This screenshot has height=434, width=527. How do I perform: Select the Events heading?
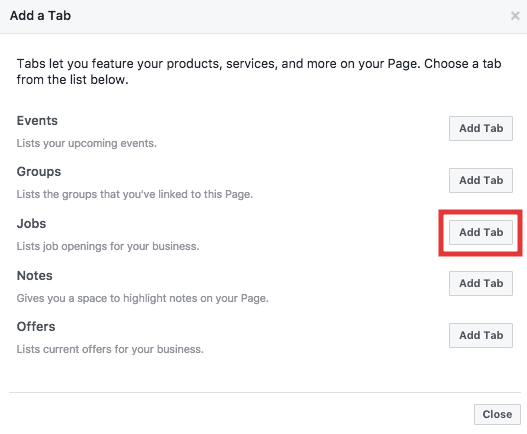pos(37,121)
